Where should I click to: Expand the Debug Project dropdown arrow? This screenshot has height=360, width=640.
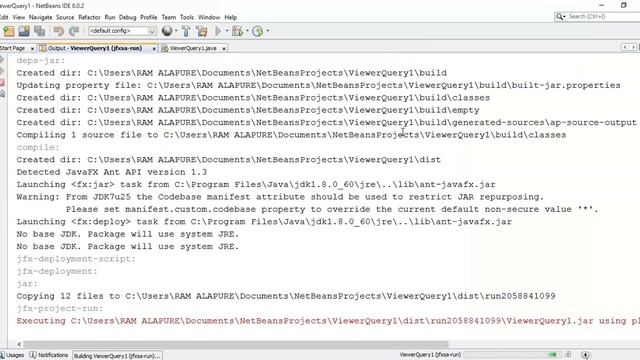tap(247, 31)
